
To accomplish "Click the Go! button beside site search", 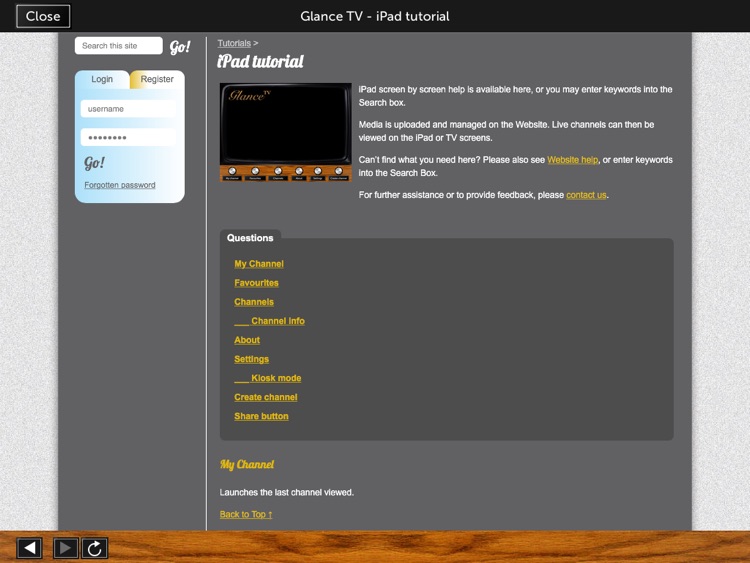I will [x=180, y=46].
